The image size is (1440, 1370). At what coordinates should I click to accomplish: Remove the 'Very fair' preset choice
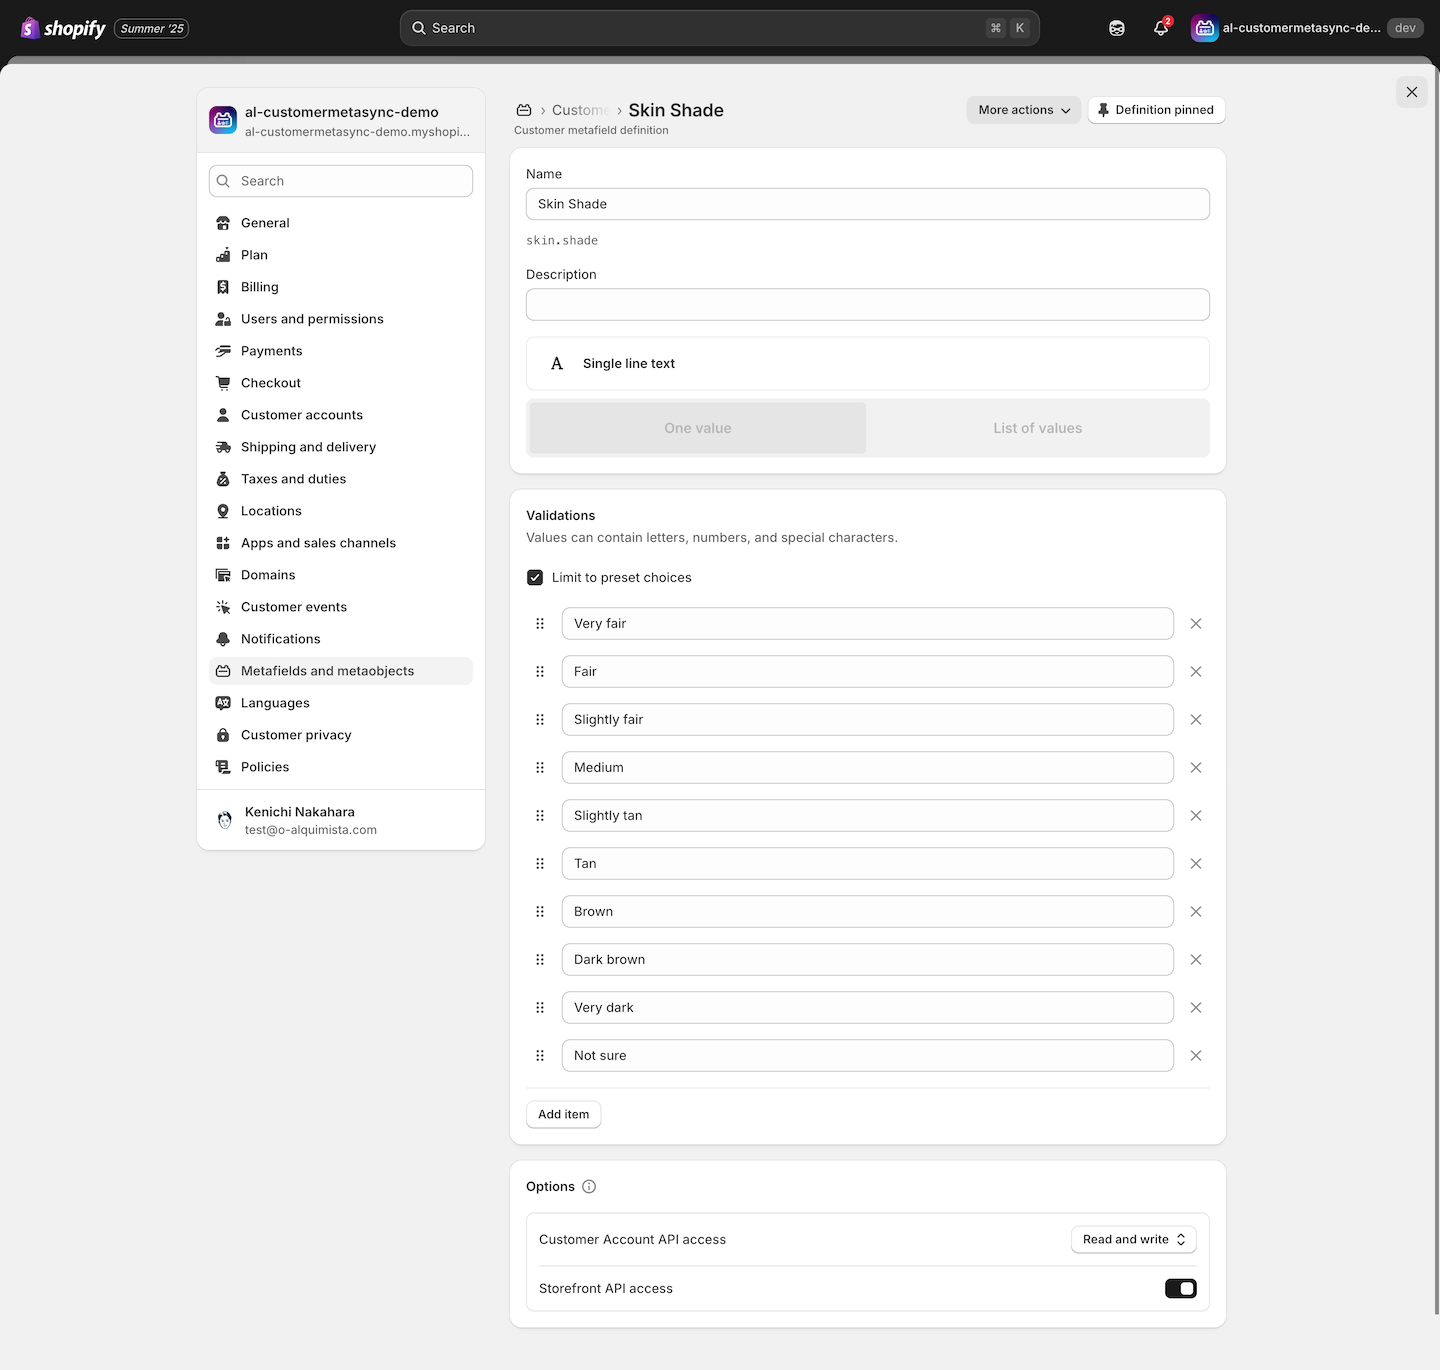click(x=1195, y=624)
